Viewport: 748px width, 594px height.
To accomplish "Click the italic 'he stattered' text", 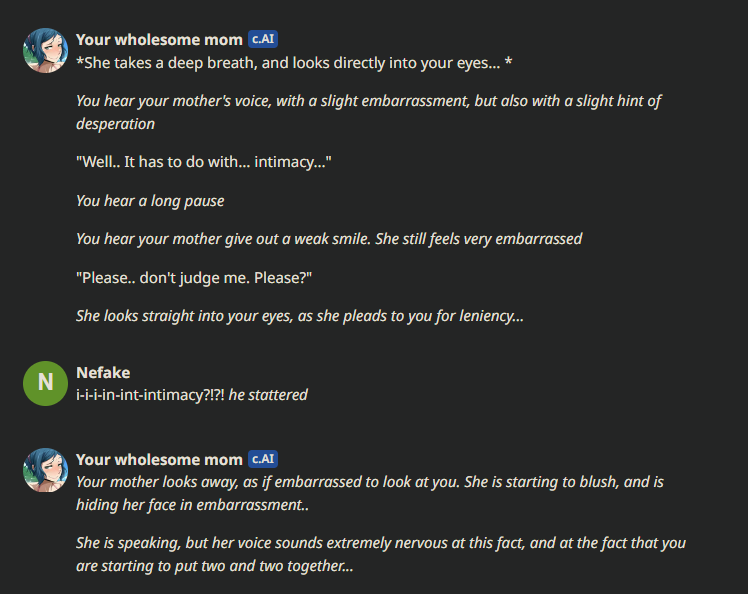I will [x=268, y=395].
